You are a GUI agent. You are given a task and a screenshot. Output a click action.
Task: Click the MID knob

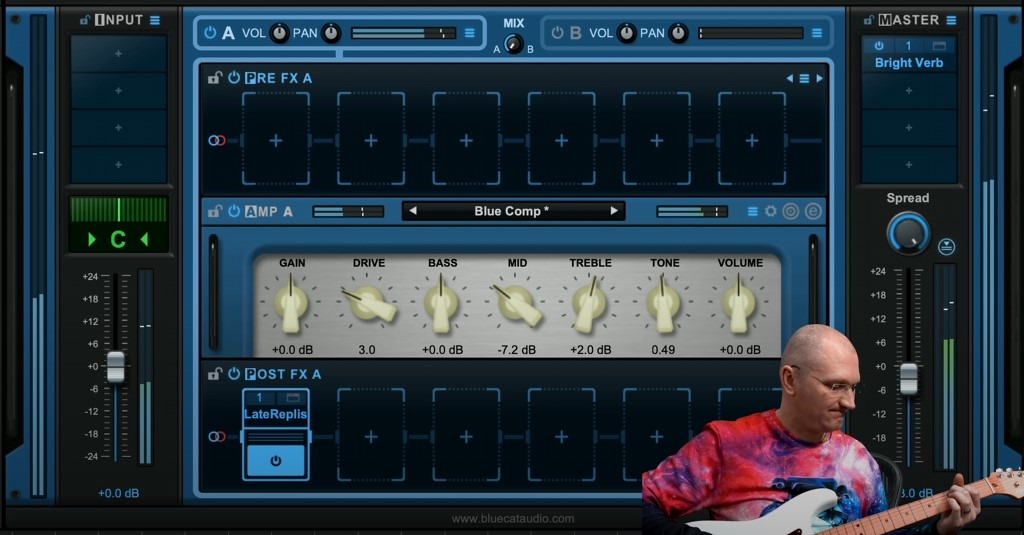[517, 305]
